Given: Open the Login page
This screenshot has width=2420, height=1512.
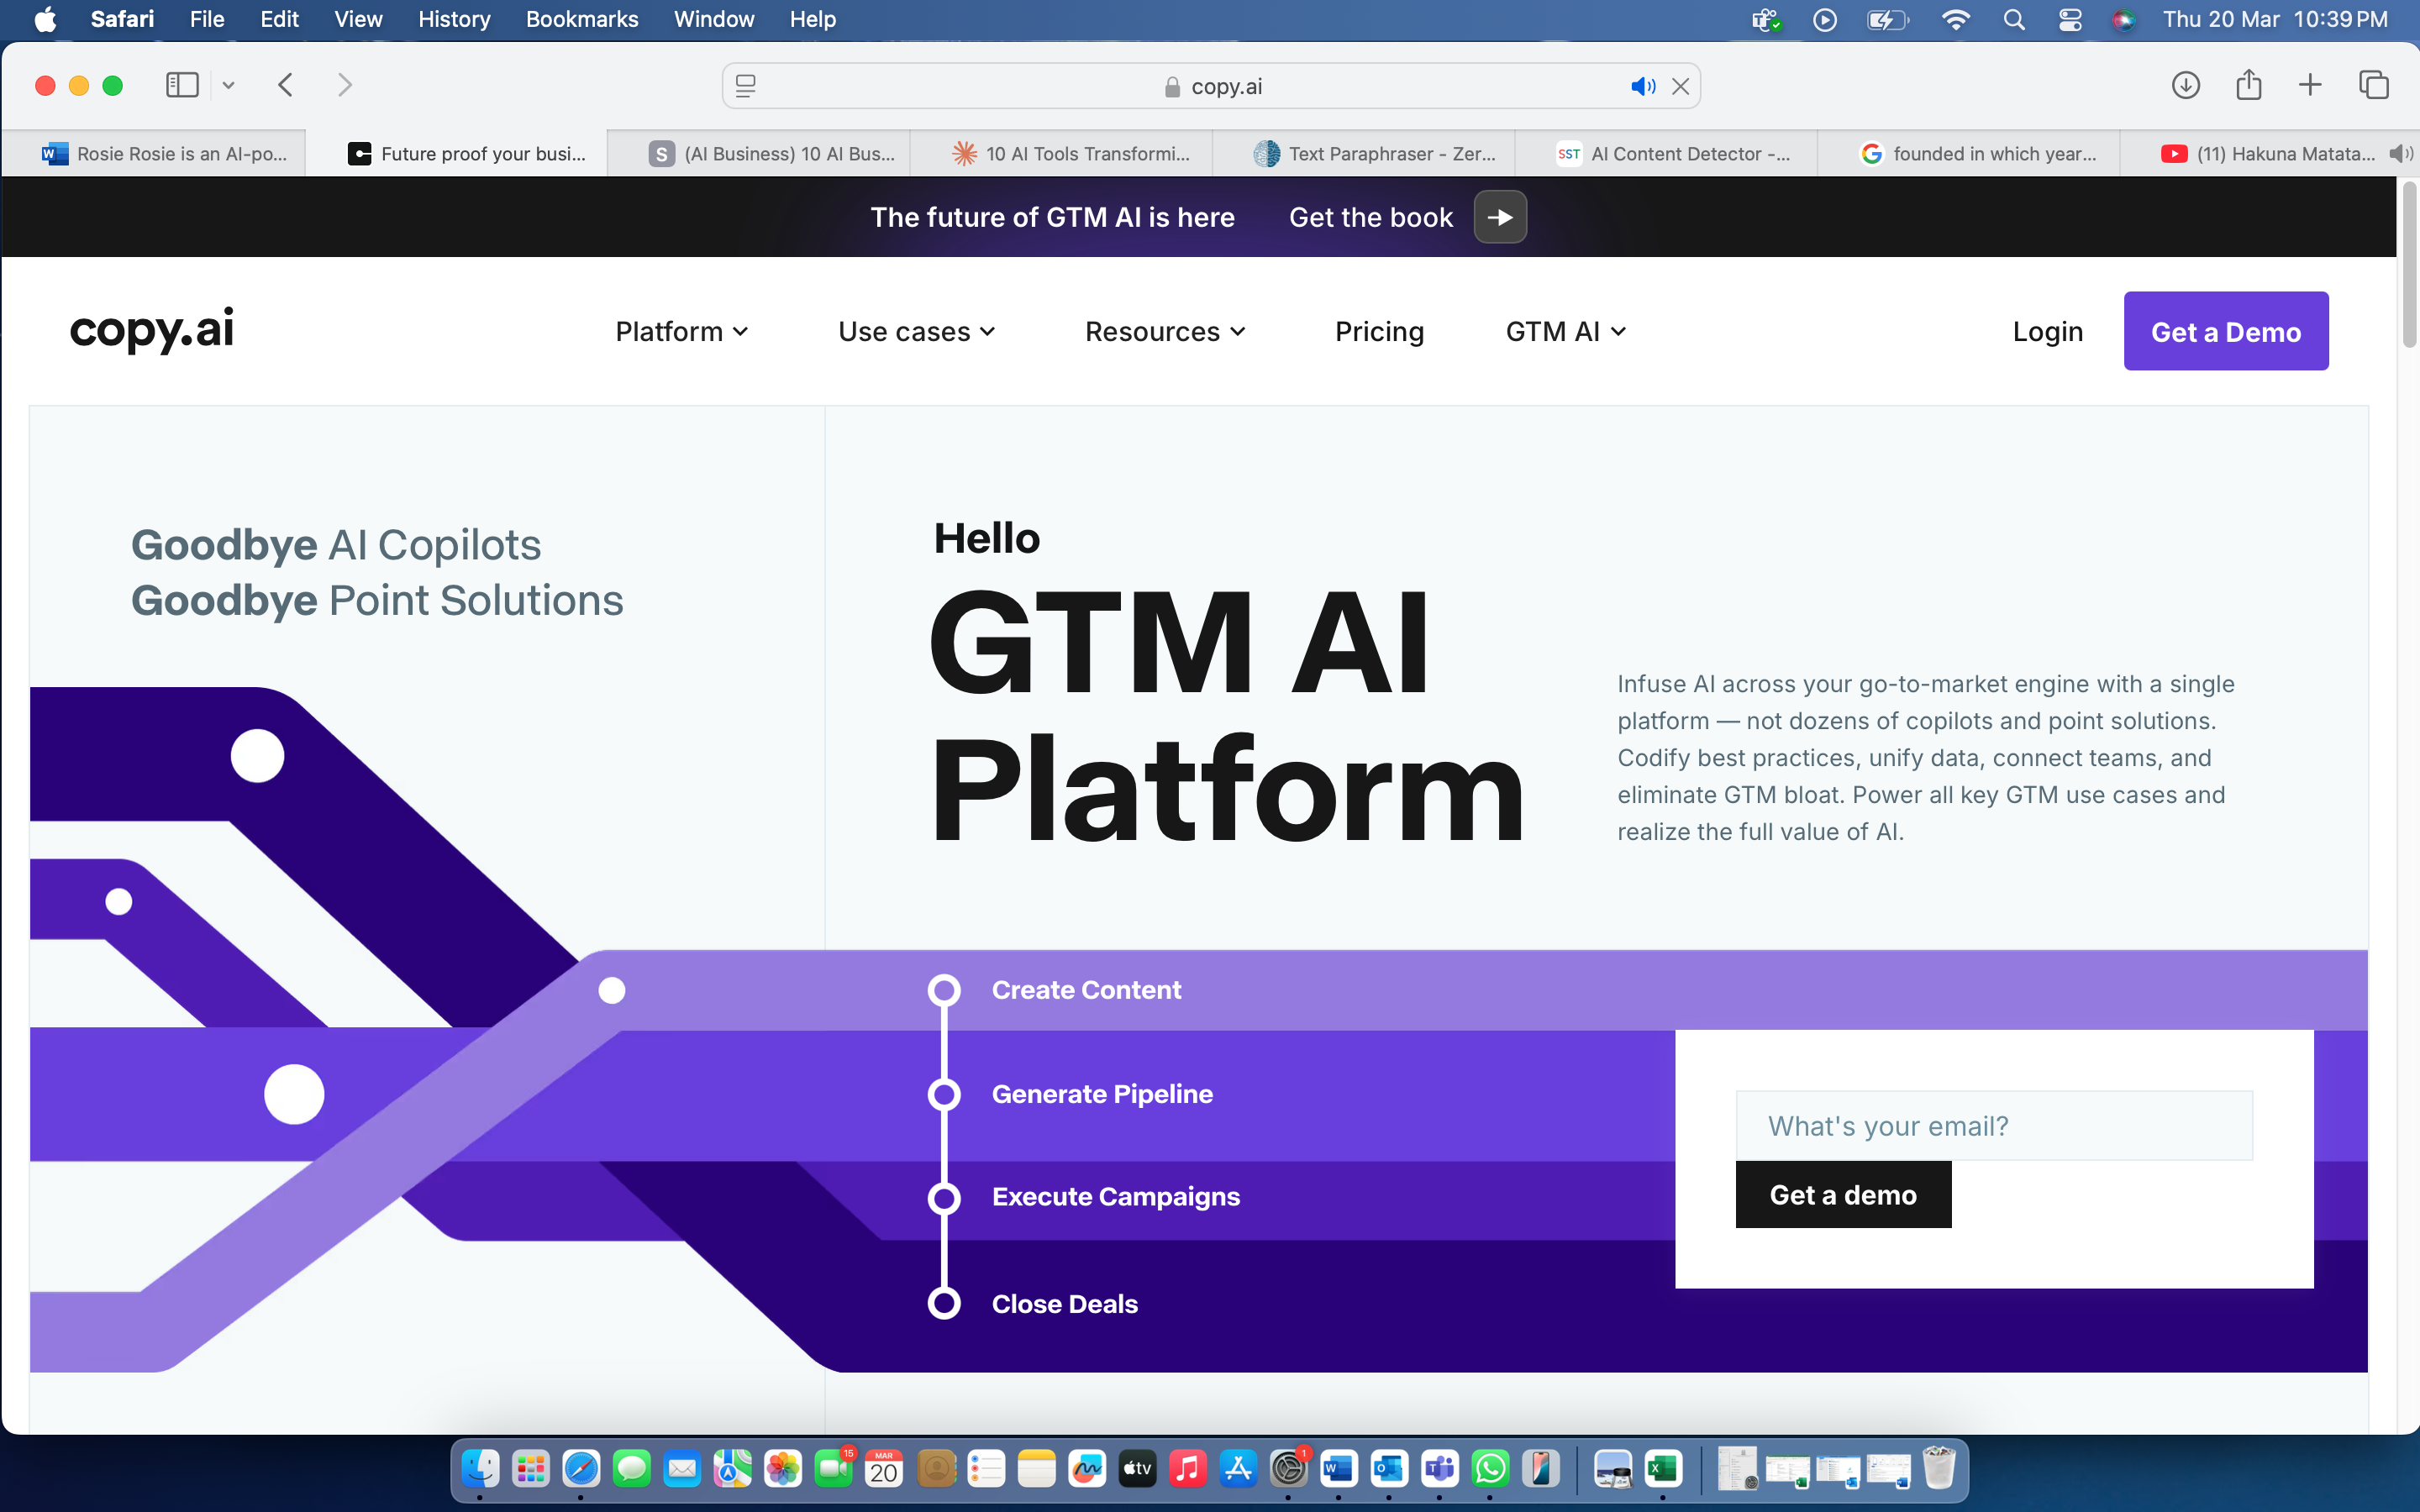Looking at the screenshot, I should click(2047, 331).
